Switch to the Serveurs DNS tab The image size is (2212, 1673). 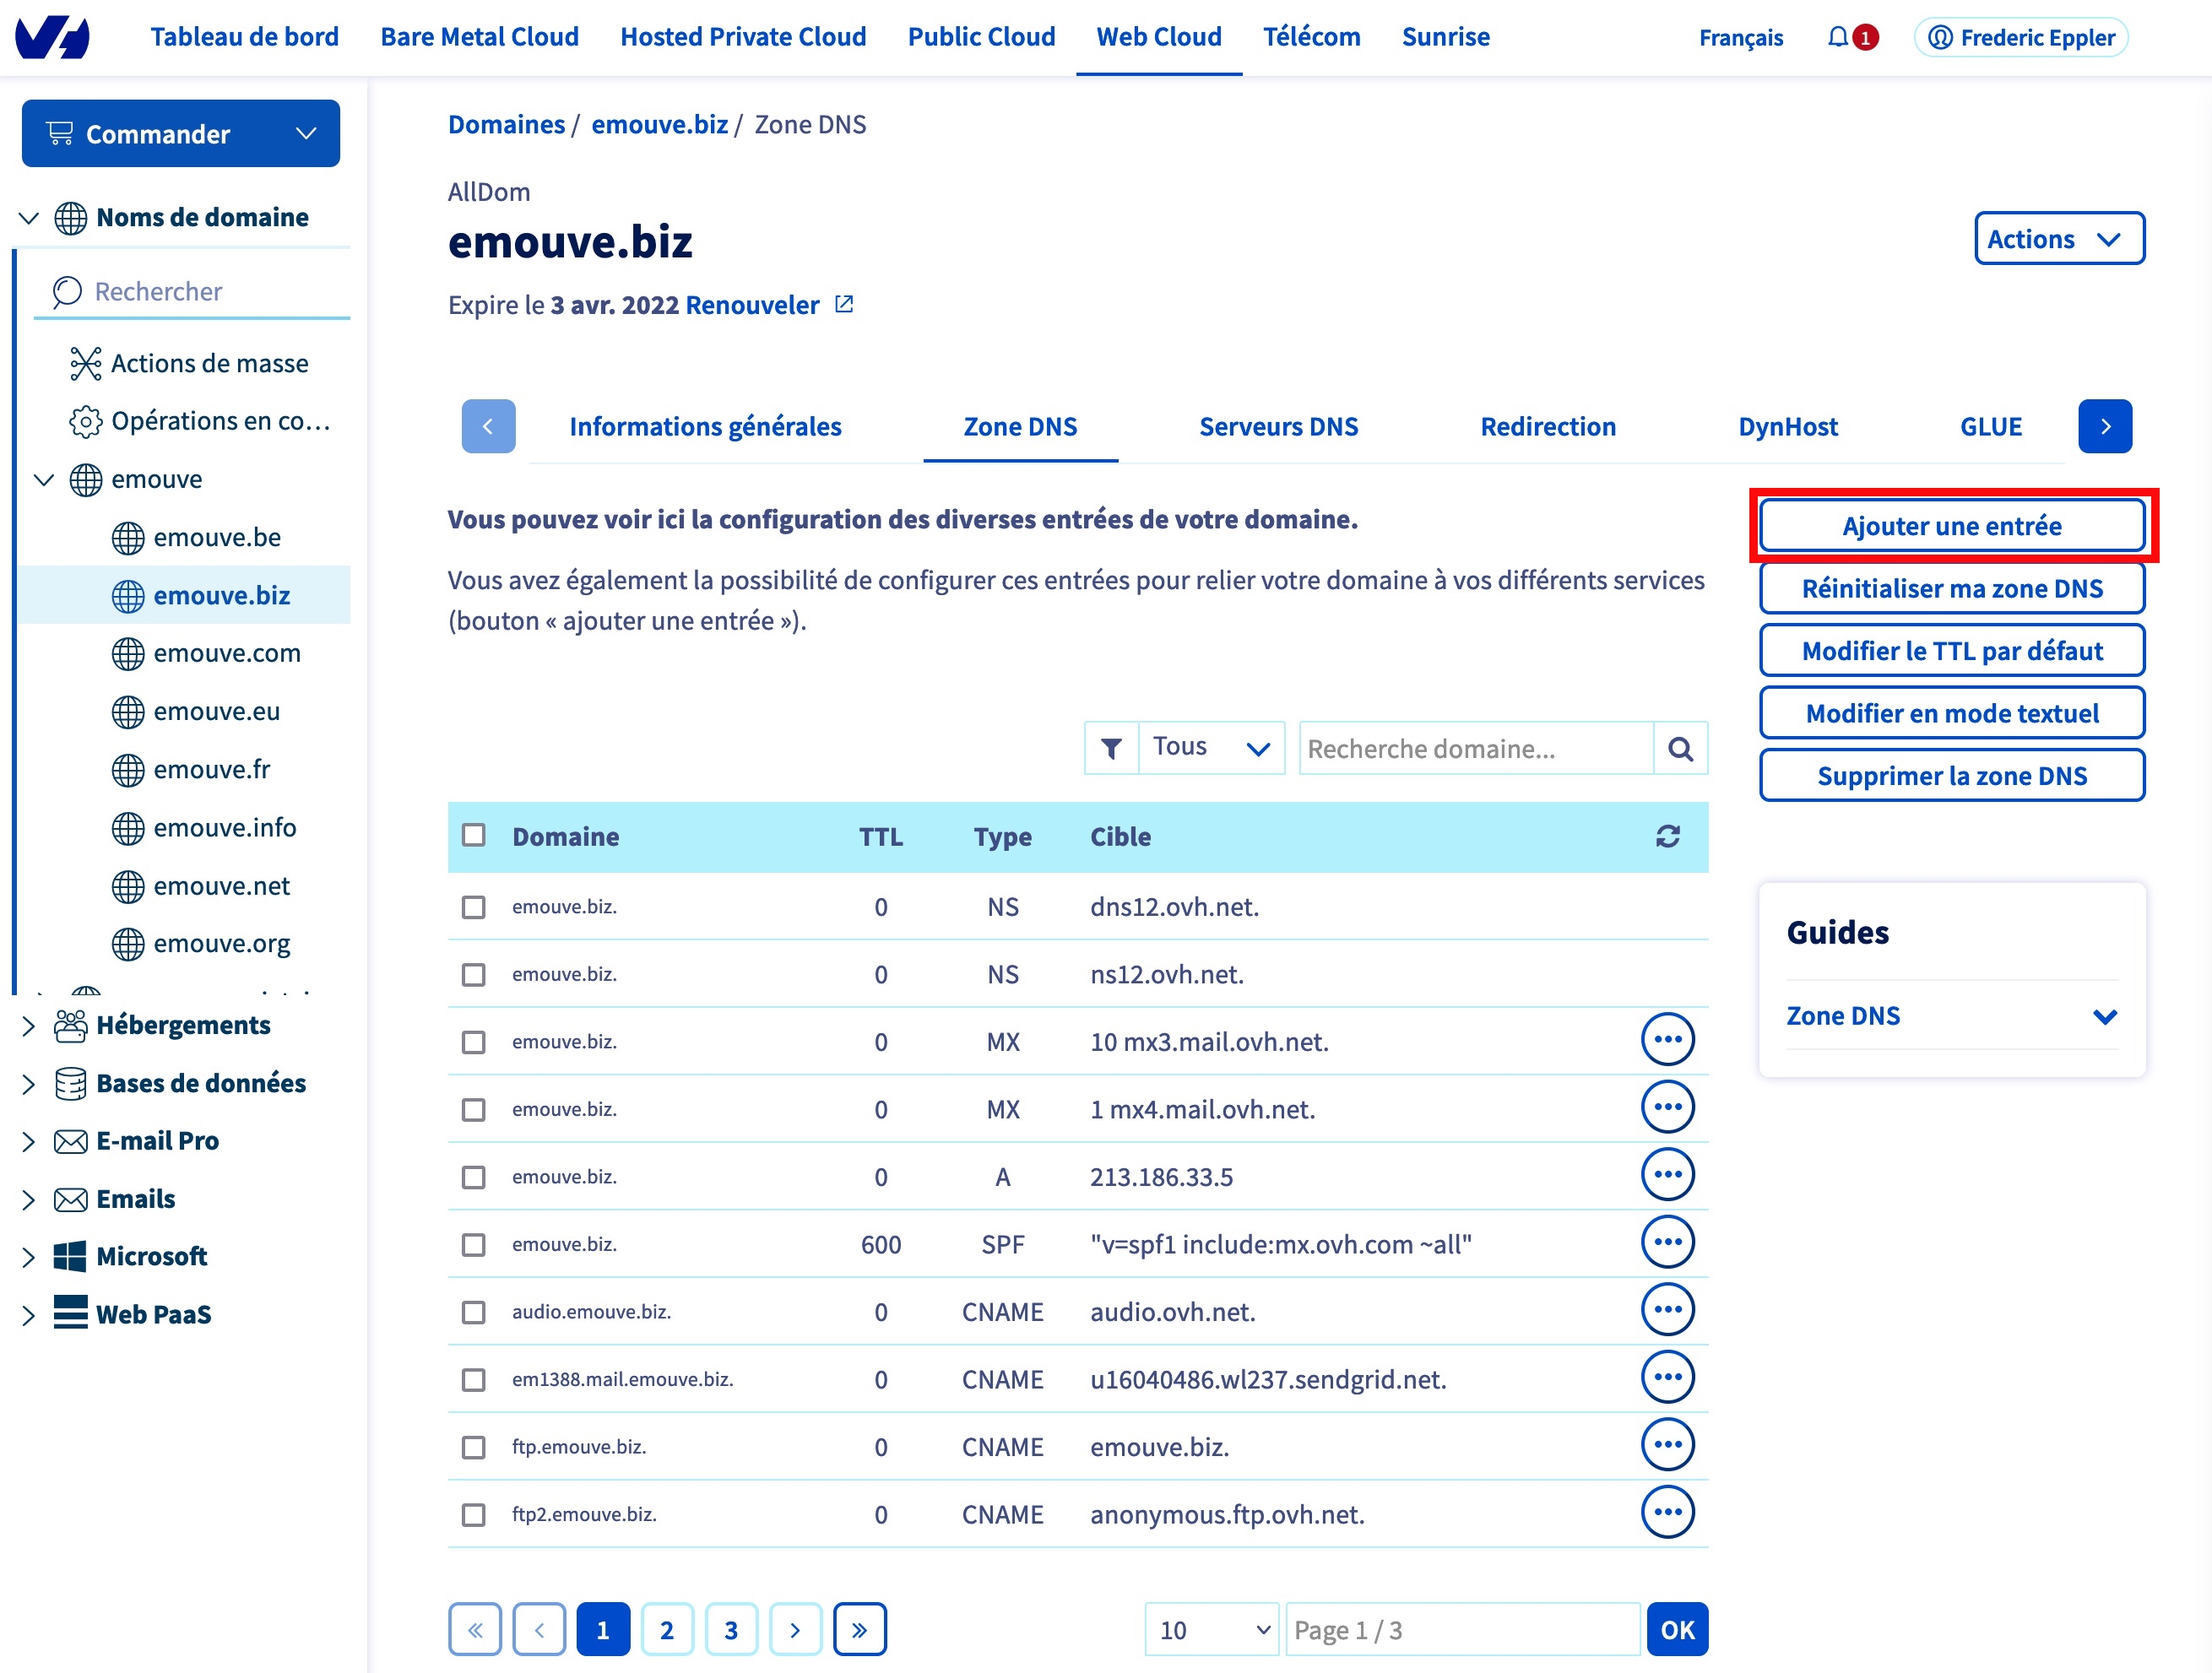pyautogui.click(x=1278, y=427)
